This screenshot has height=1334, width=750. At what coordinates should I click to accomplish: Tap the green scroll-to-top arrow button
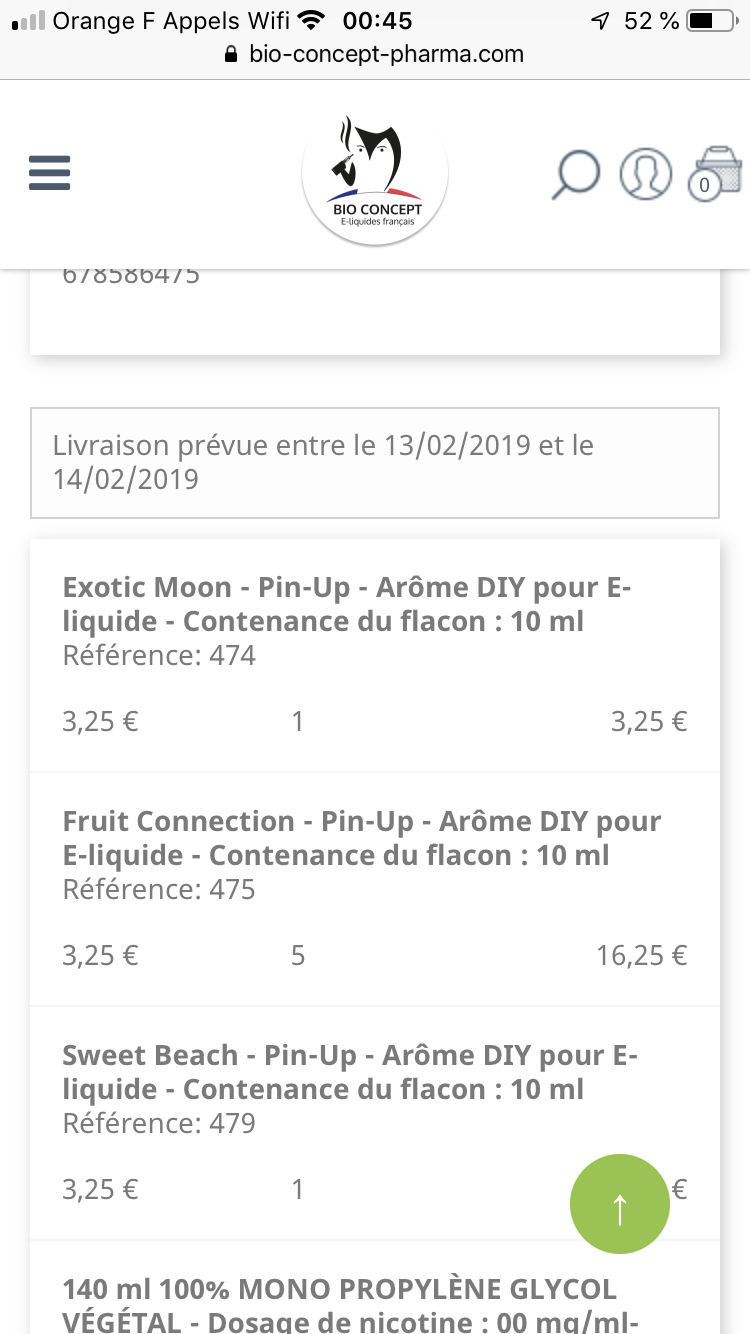[x=619, y=1205]
